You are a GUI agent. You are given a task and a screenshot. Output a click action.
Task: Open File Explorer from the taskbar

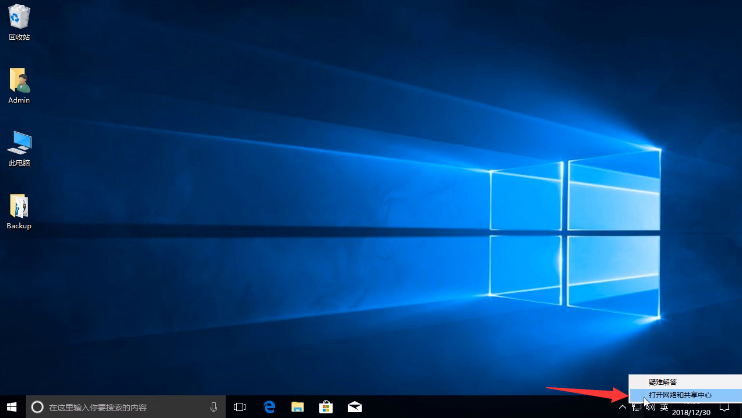pos(297,407)
